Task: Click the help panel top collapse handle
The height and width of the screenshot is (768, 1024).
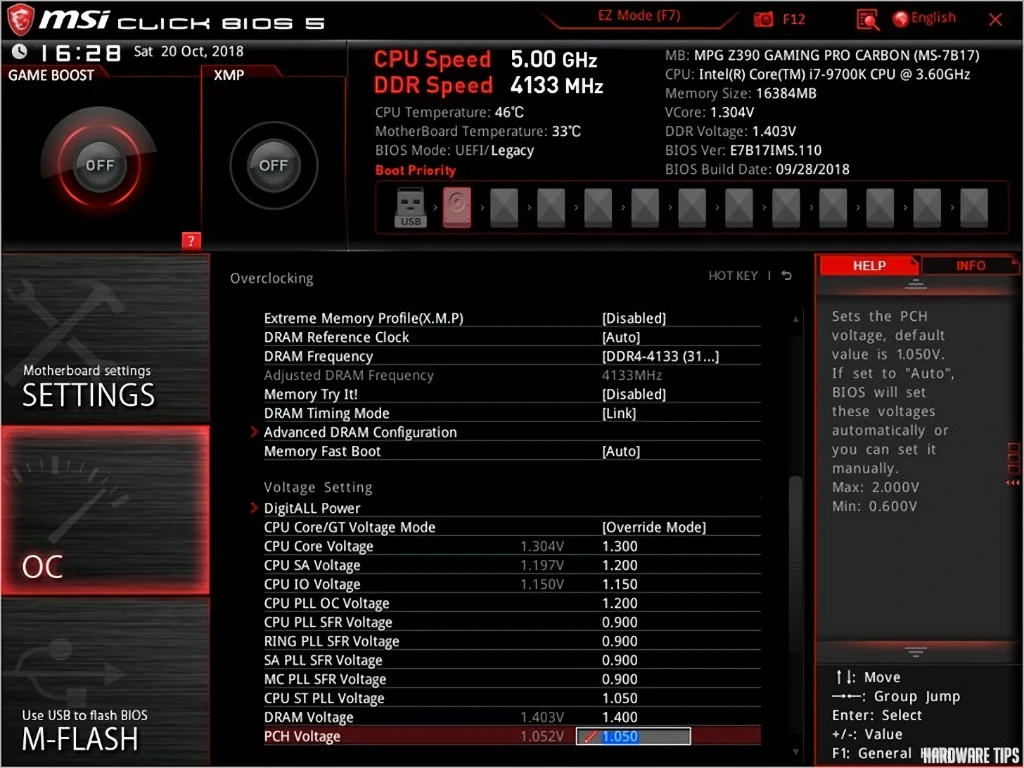Action: [916, 283]
